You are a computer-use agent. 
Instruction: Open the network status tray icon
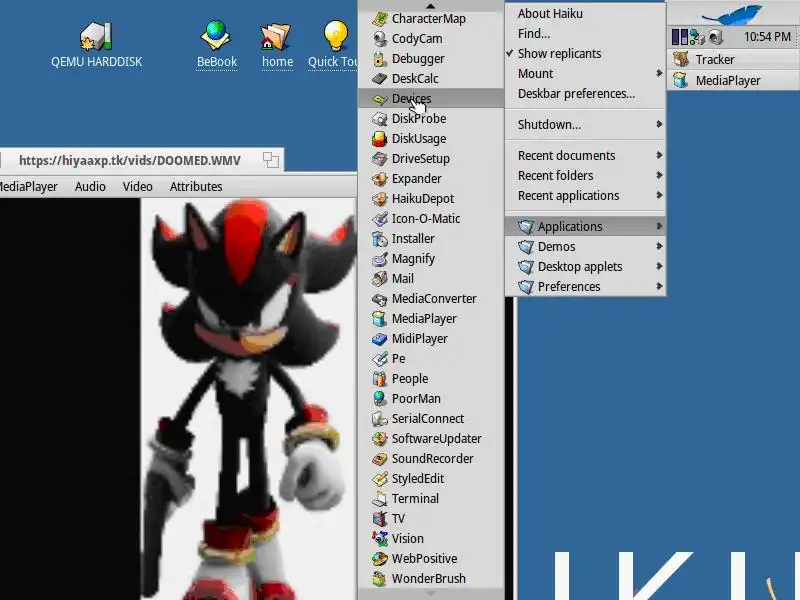pyautogui.click(x=697, y=37)
